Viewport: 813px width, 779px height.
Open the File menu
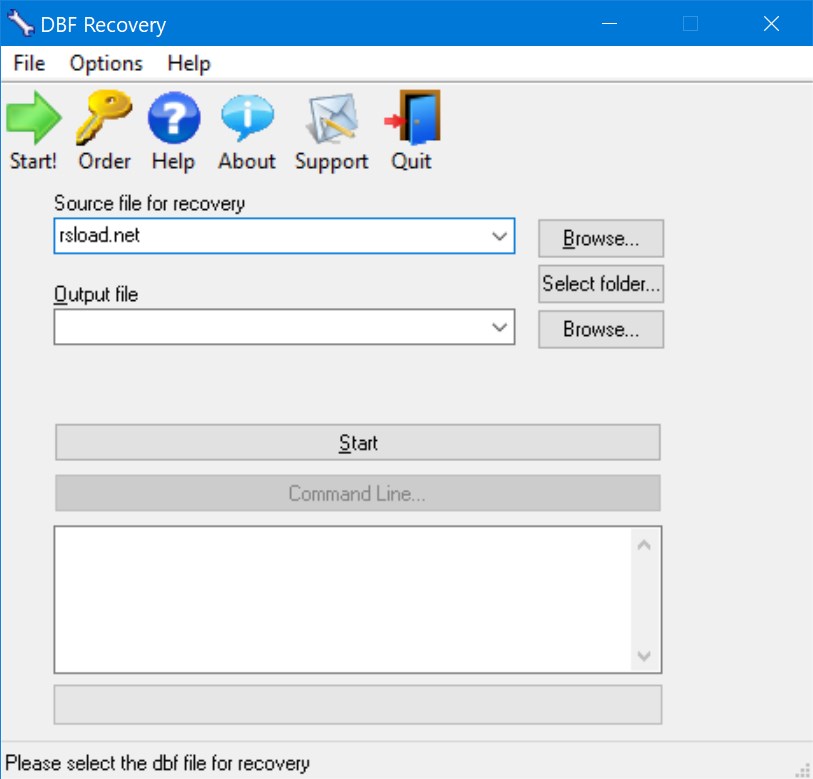pyautogui.click(x=29, y=63)
